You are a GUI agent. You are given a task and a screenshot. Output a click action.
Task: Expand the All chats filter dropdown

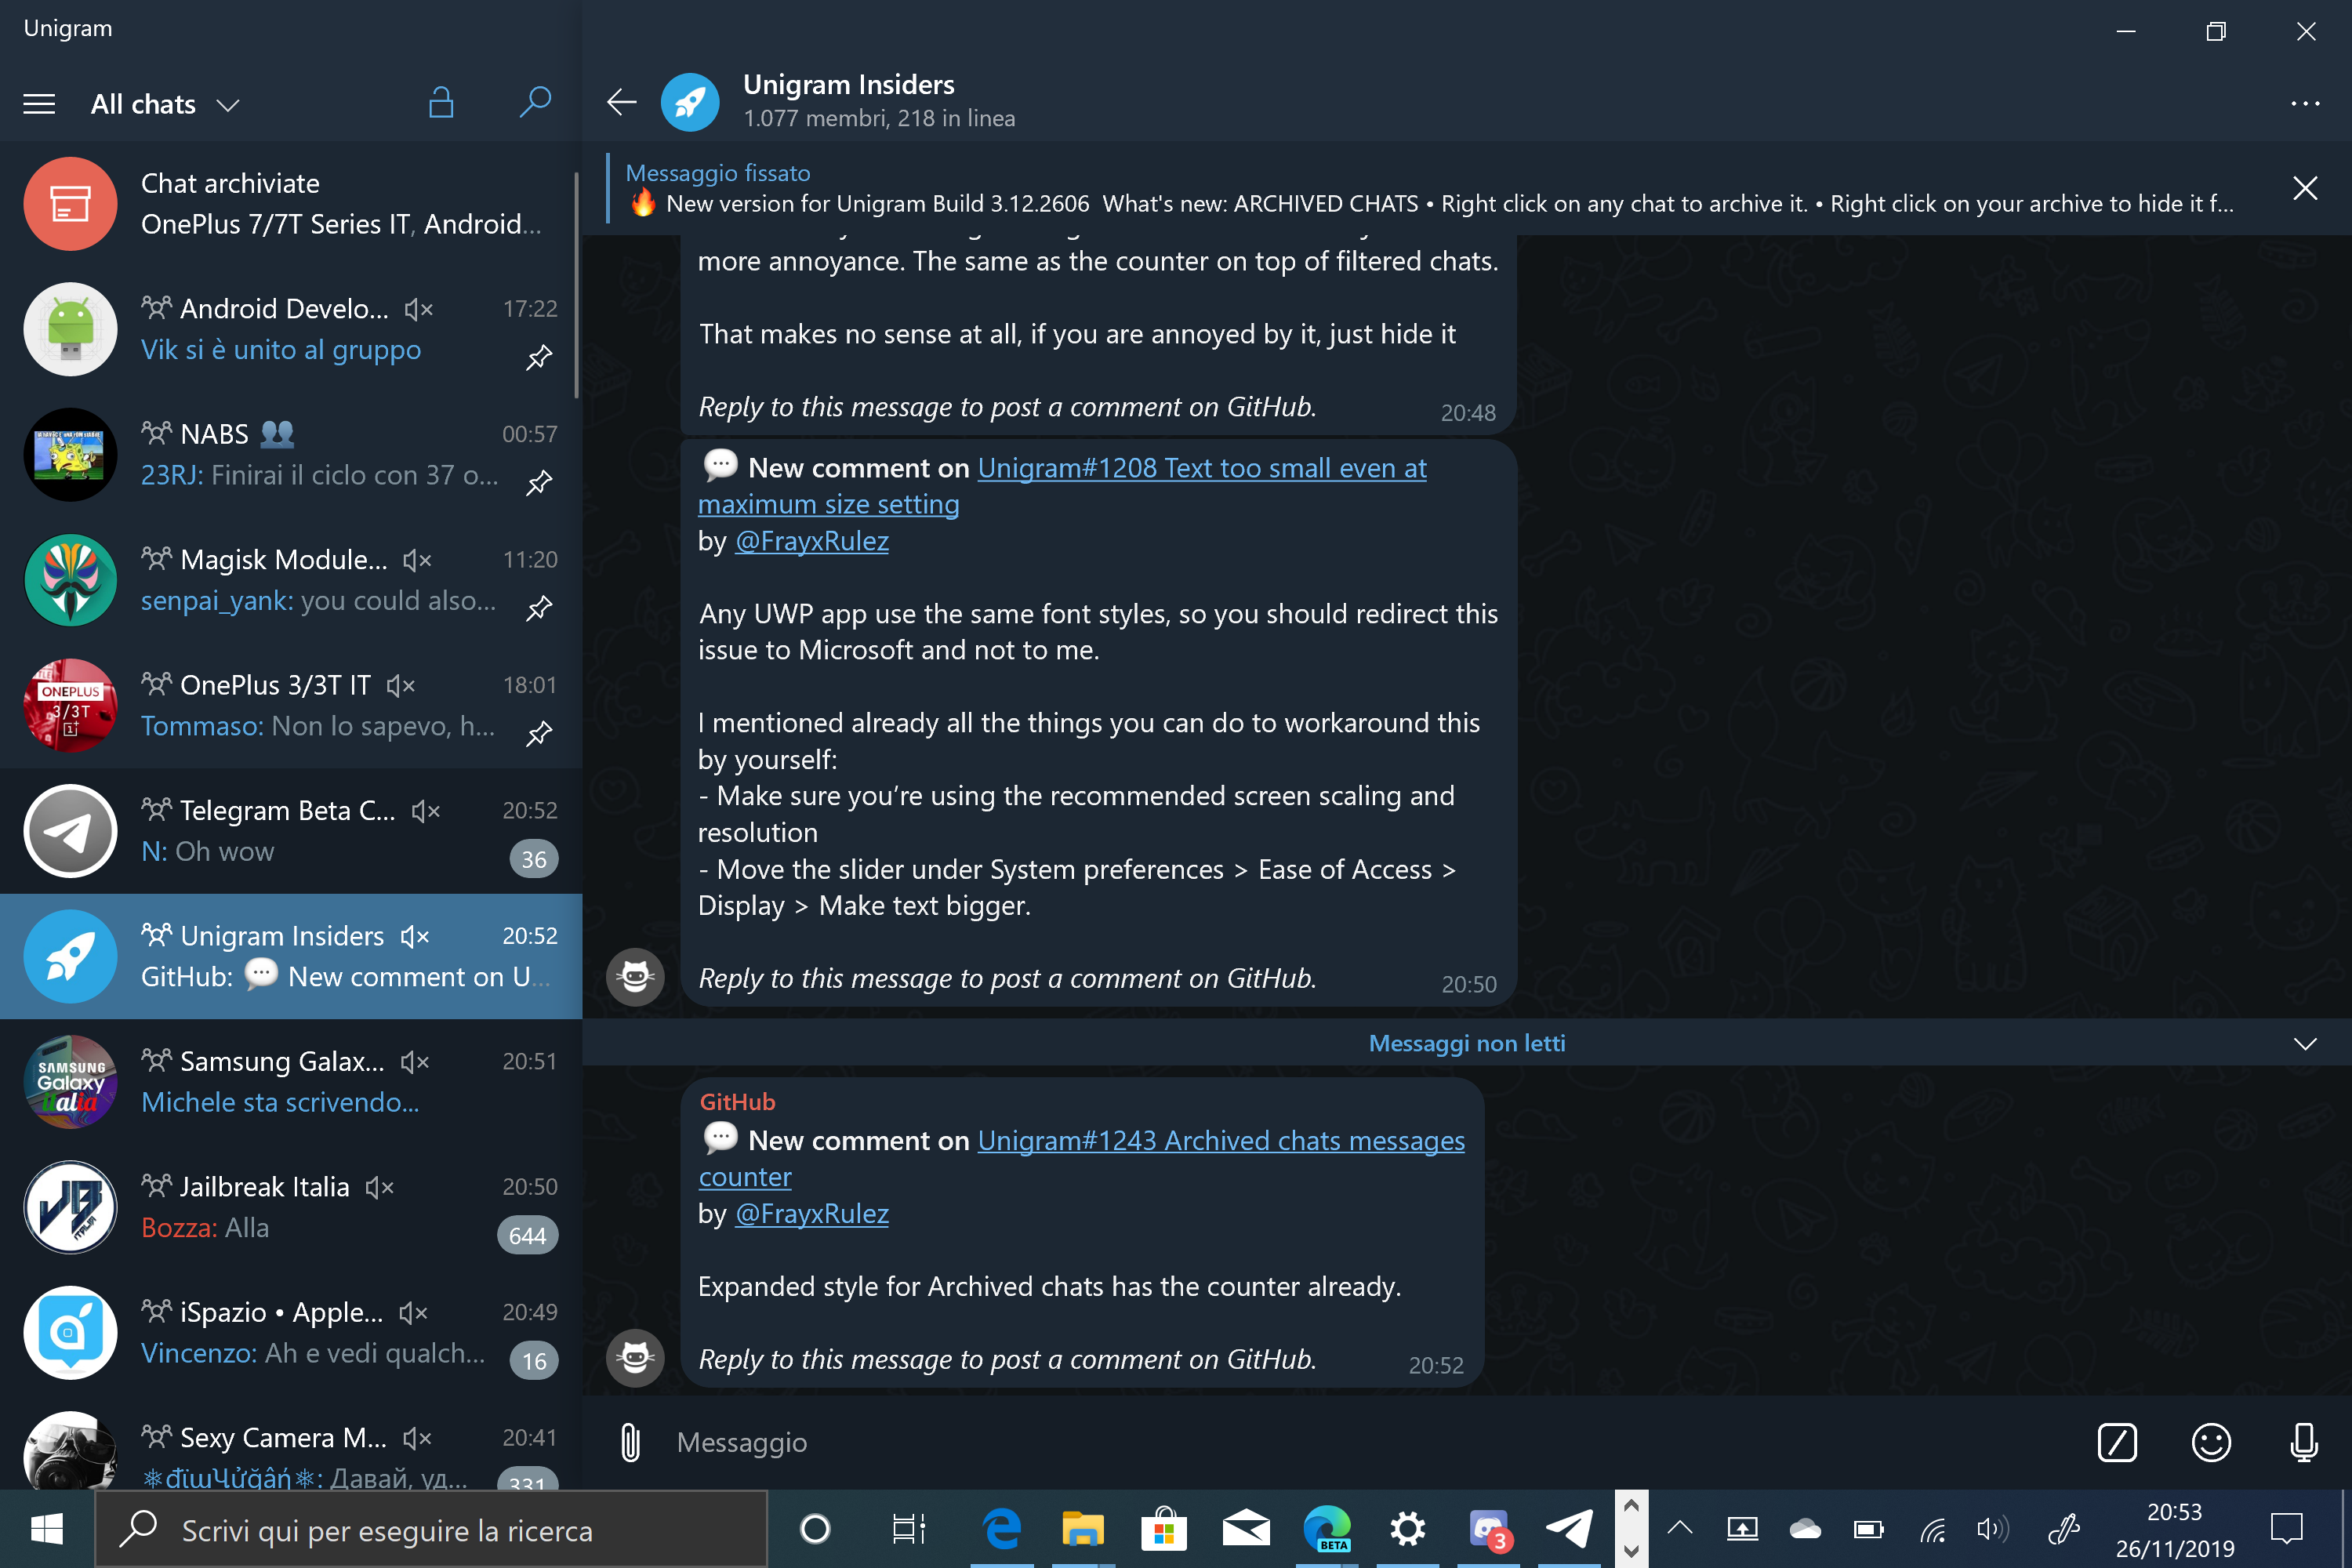click(227, 104)
